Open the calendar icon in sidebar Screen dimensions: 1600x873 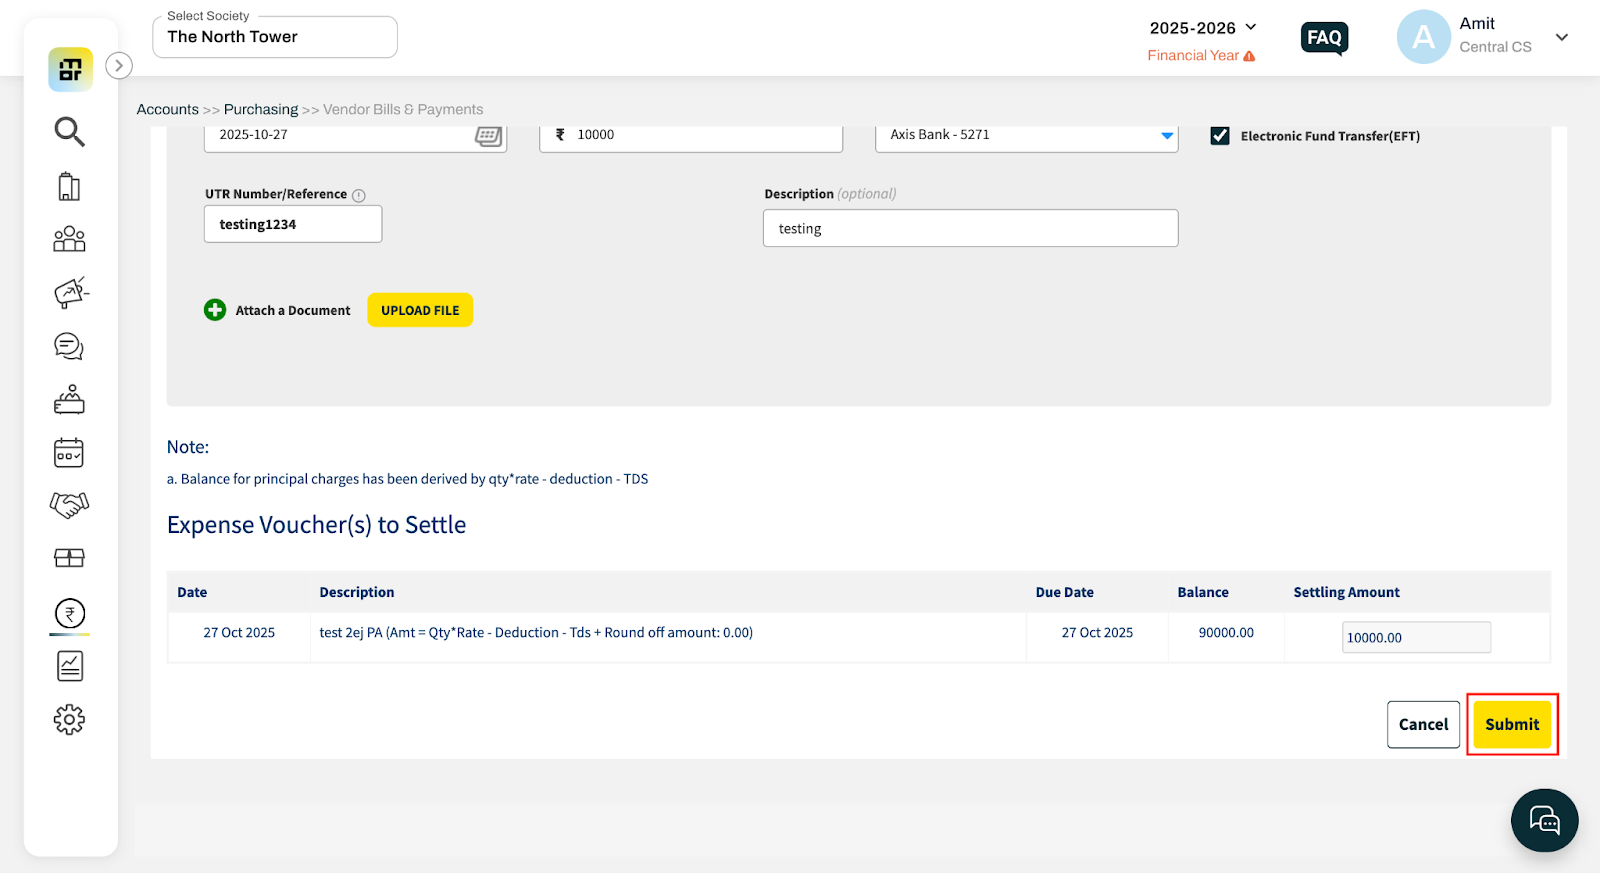pos(69,453)
